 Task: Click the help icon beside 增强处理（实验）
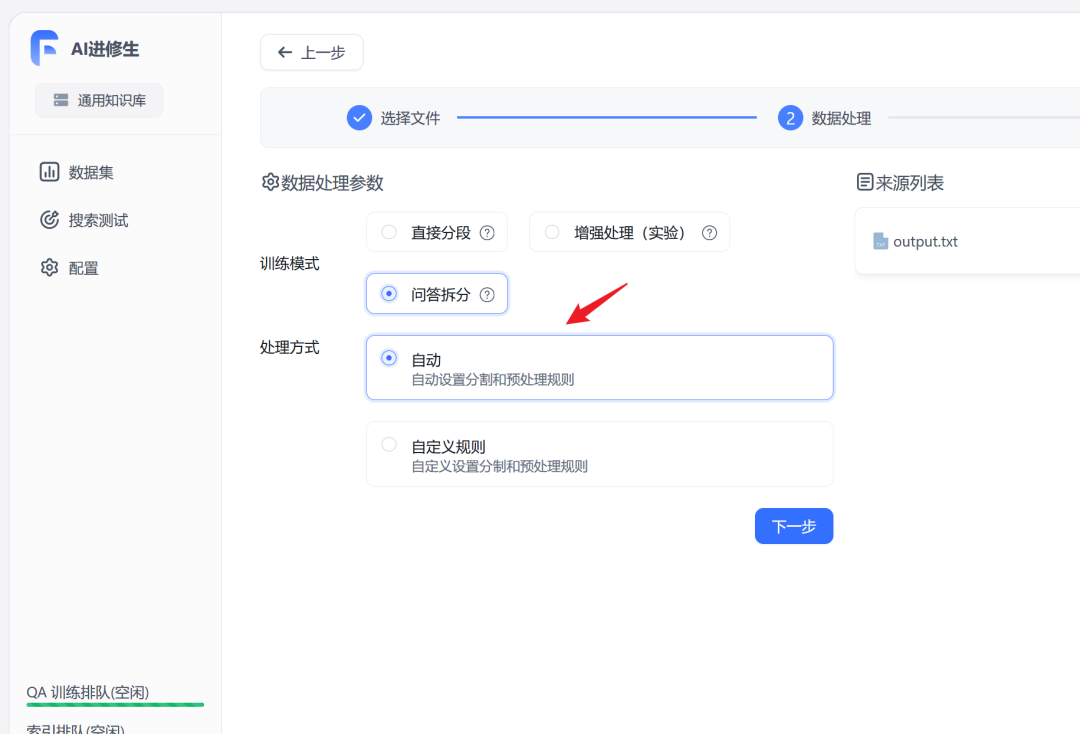[709, 233]
